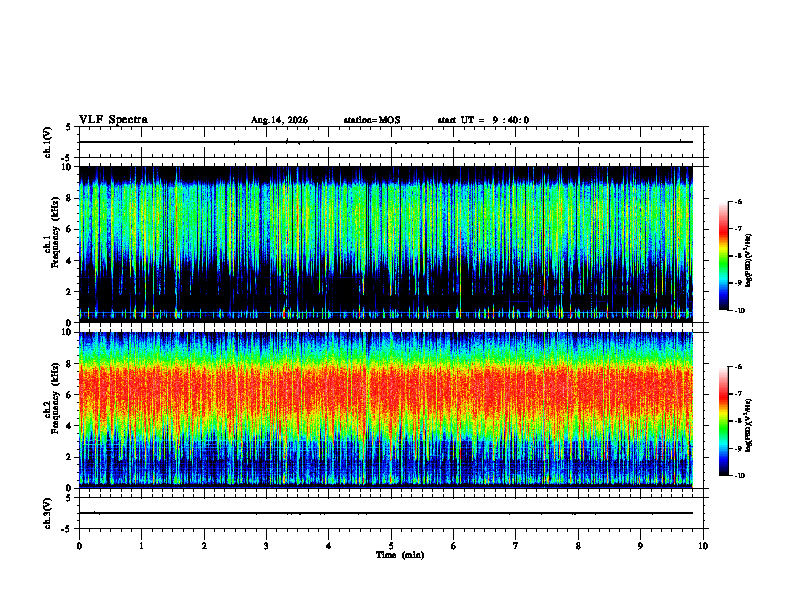Click the ch.2 colorbar PSD unit label
The height and width of the screenshot is (612, 792).
[x=749, y=425]
